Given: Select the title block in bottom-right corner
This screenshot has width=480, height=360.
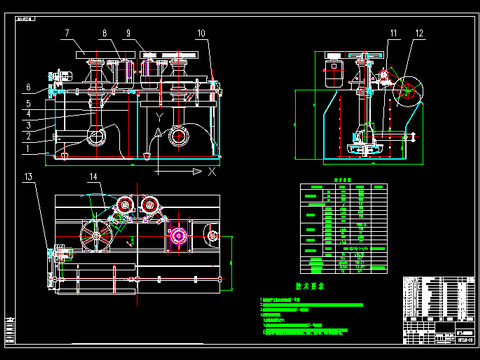Looking at the screenshot, I should 439,310.
